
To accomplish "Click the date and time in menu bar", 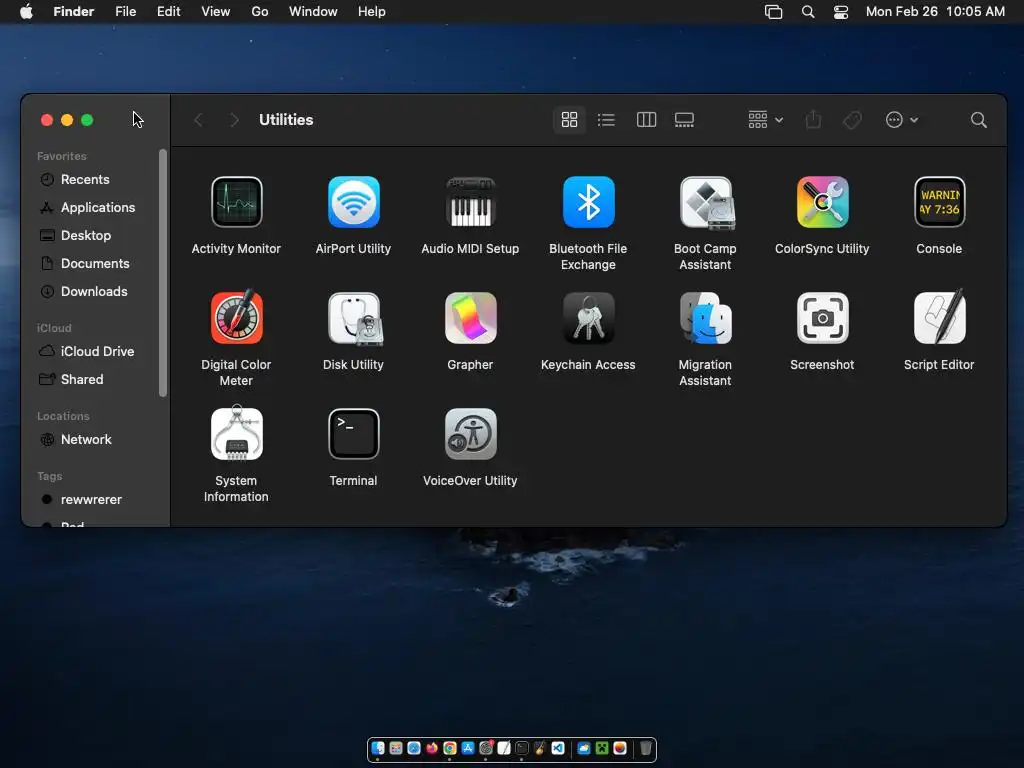I will pos(935,12).
